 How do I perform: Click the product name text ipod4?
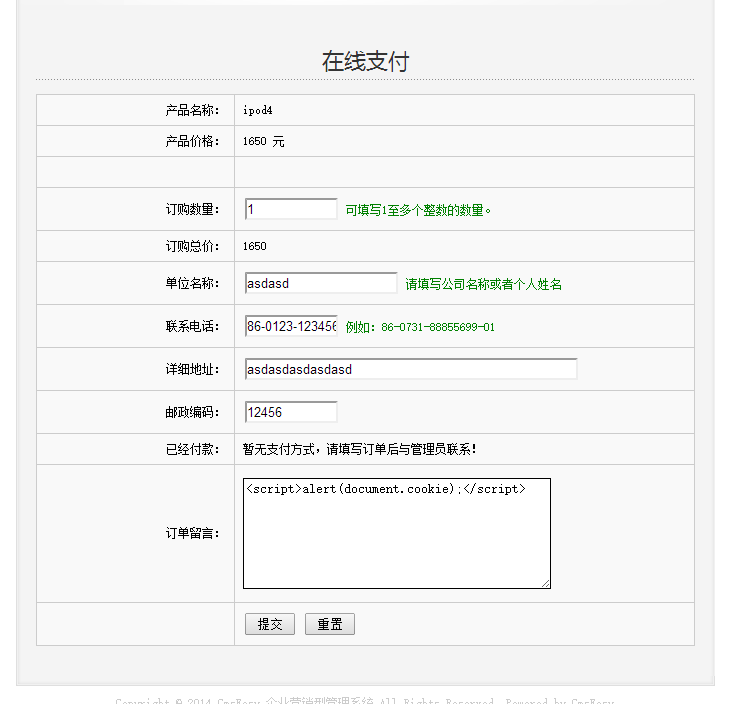click(258, 110)
